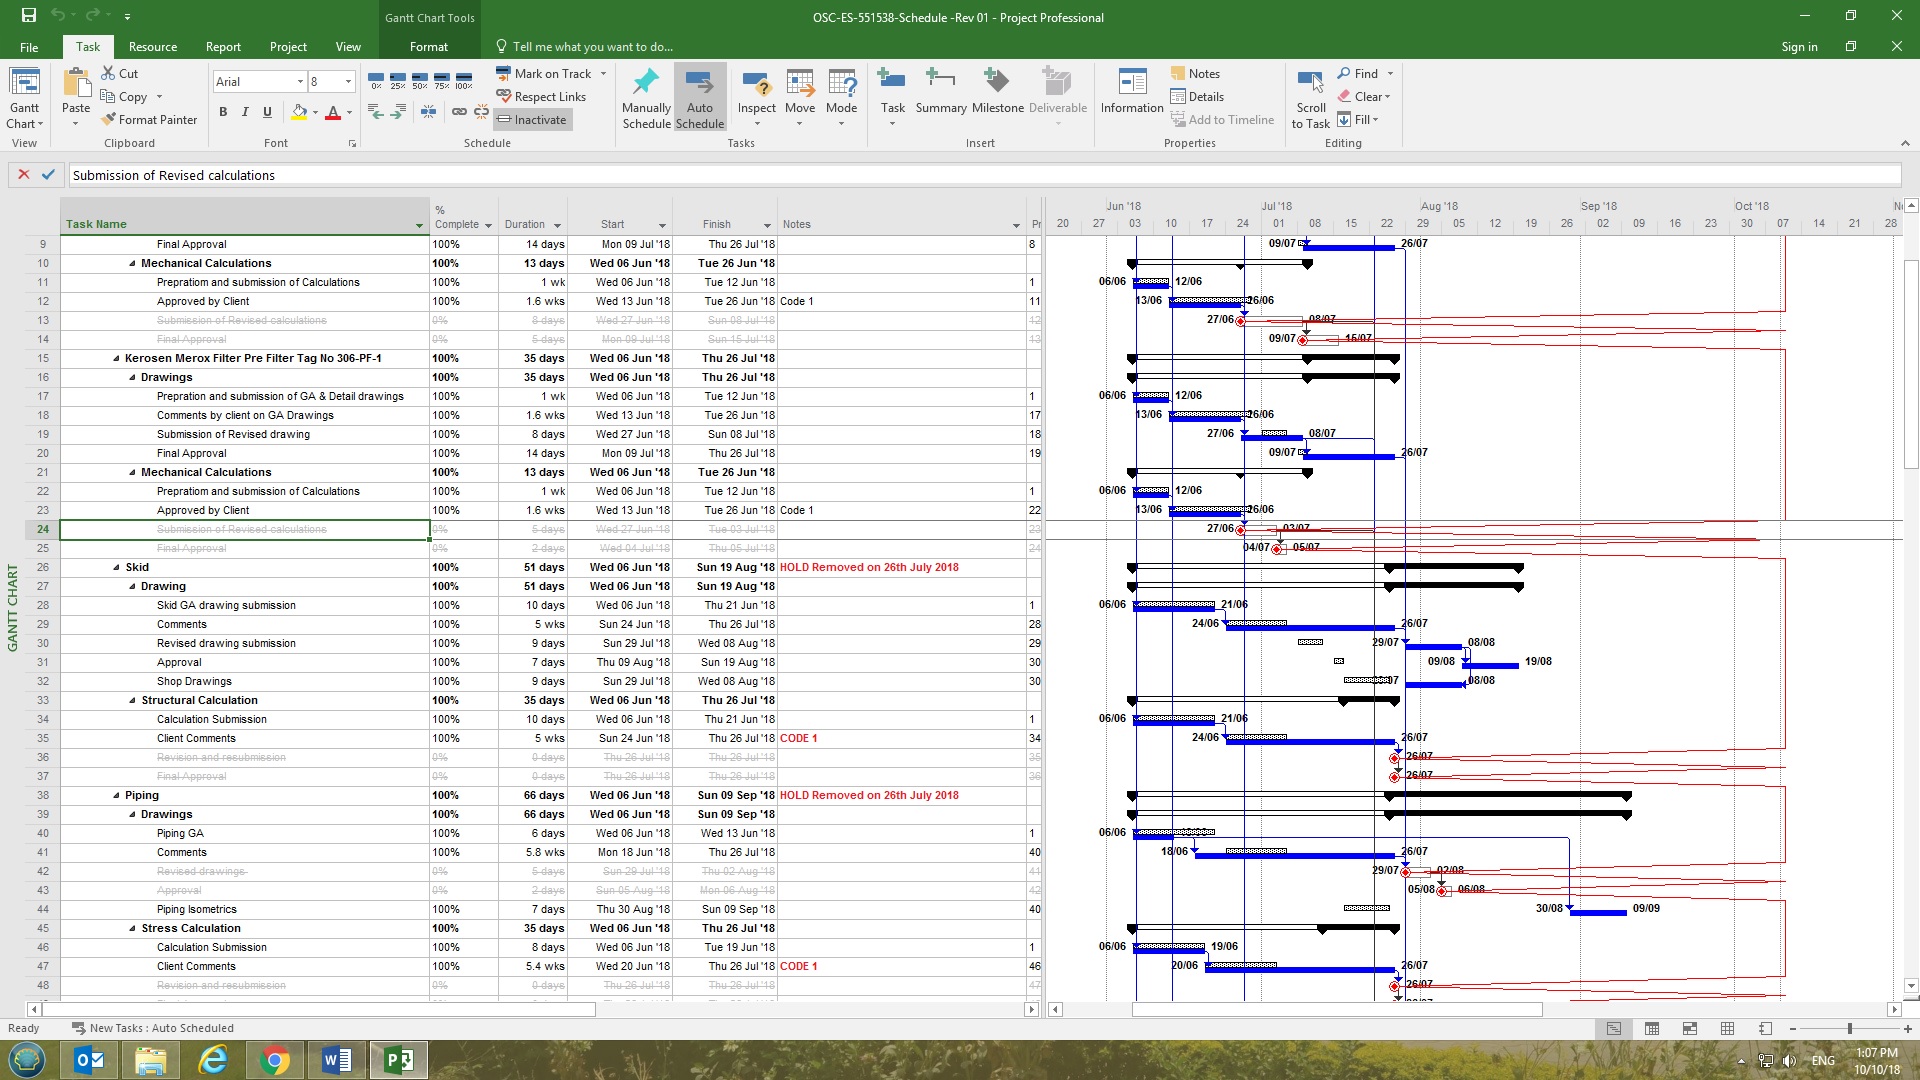This screenshot has height=1080, width=1920.
Task: Collapse the Skid summary task
Action: (116, 567)
